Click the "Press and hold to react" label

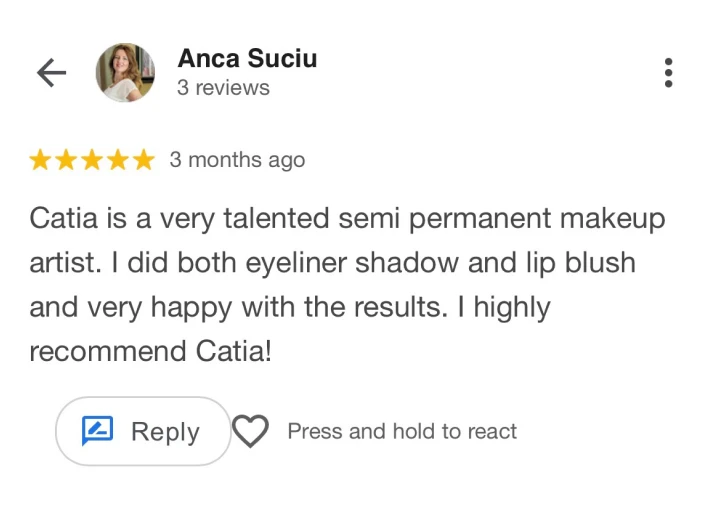[402, 432]
